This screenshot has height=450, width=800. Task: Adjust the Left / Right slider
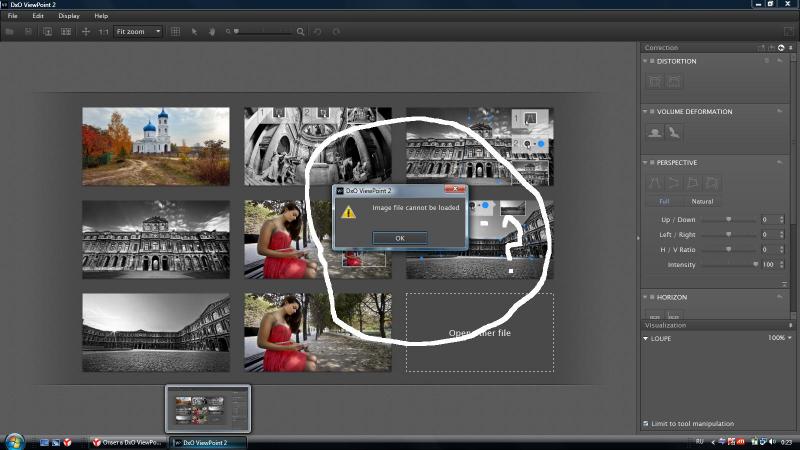729,235
